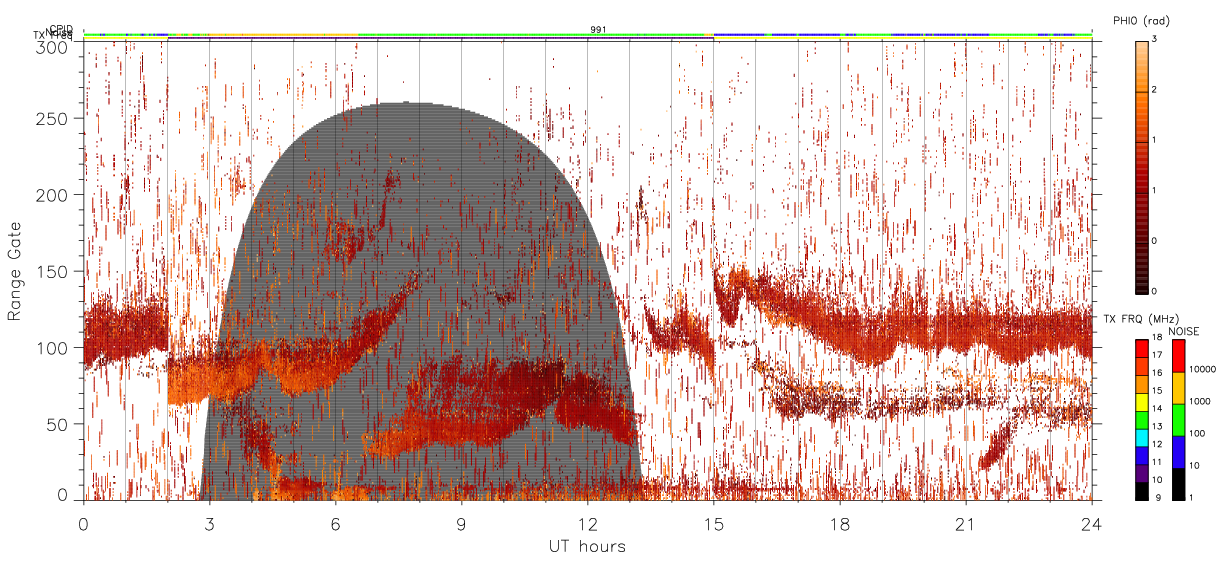1228x567 pixels.
Task: Click the blue swatch in NOISE legend
Action: 1178,452
